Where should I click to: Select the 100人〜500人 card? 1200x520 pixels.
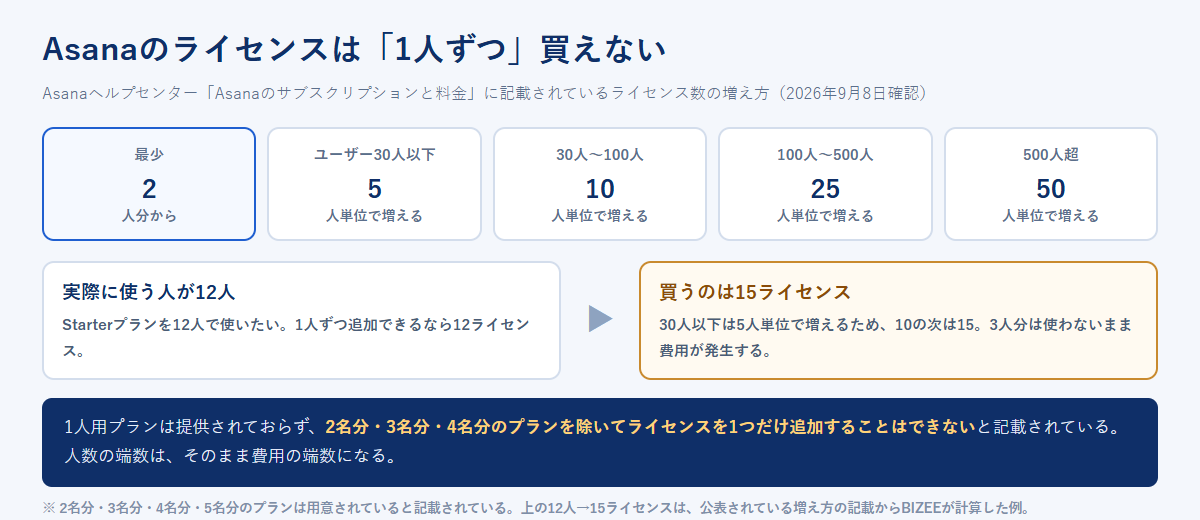(x=825, y=184)
